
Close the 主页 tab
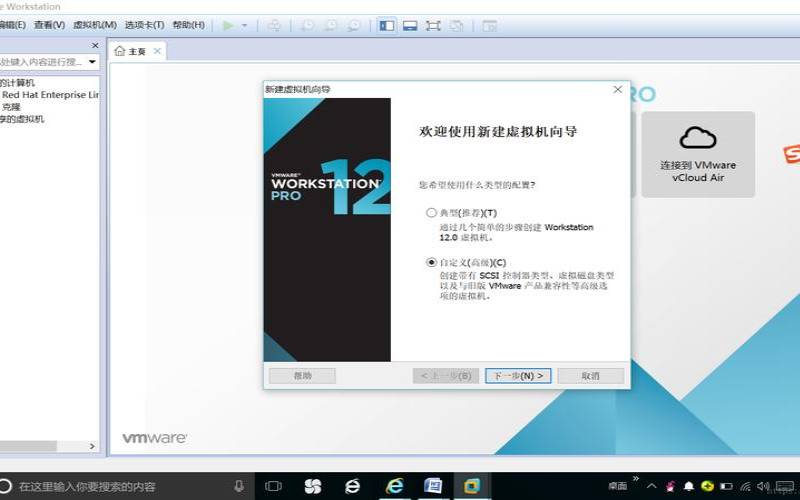pos(157,51)
